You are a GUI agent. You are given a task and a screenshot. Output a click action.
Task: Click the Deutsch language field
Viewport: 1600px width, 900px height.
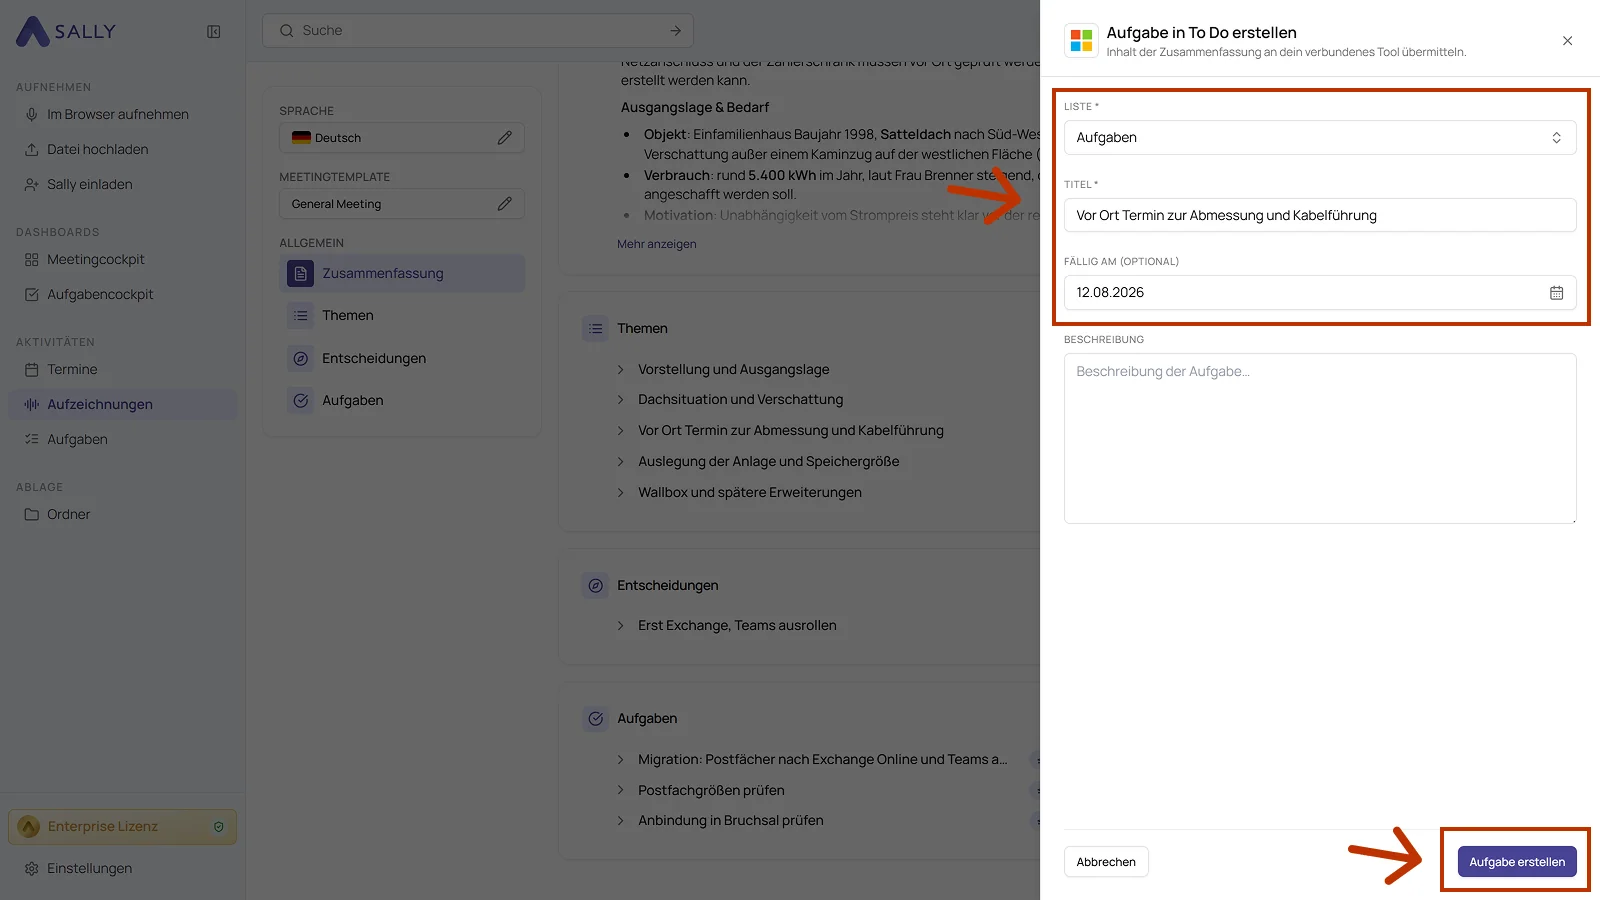402,138
